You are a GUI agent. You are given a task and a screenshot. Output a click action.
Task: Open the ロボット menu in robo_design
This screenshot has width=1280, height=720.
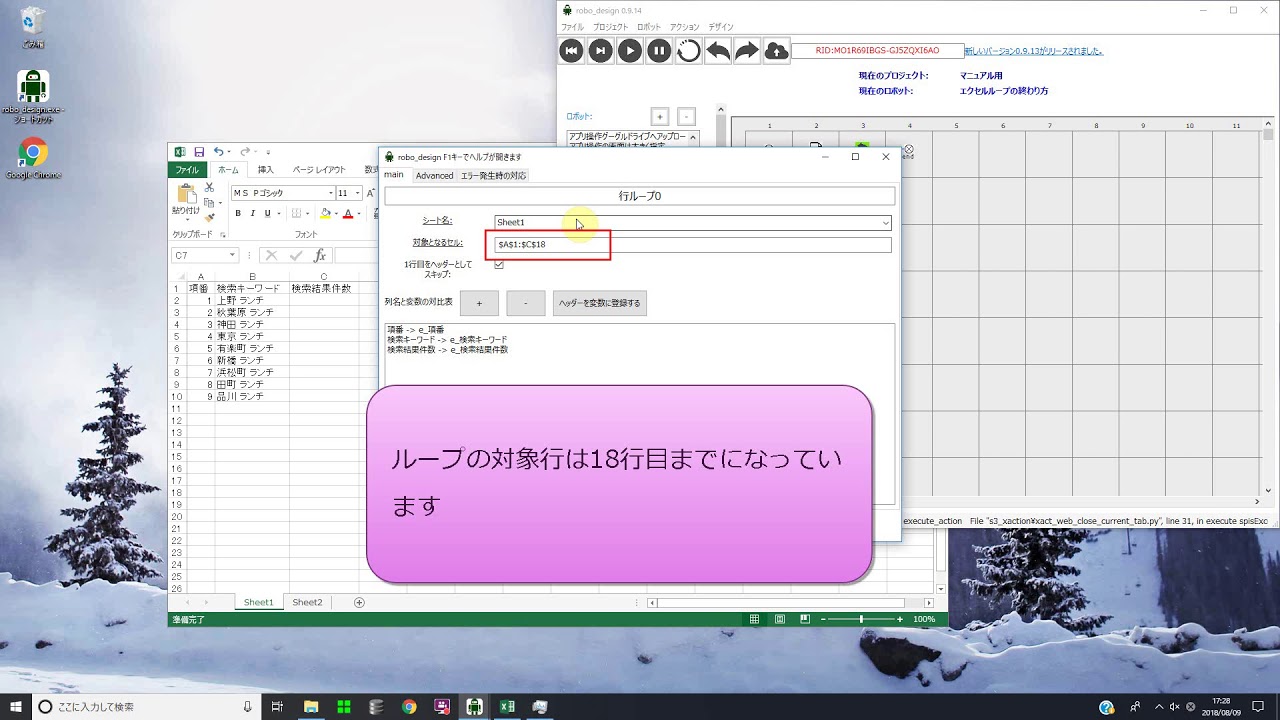tap(649, 27)
